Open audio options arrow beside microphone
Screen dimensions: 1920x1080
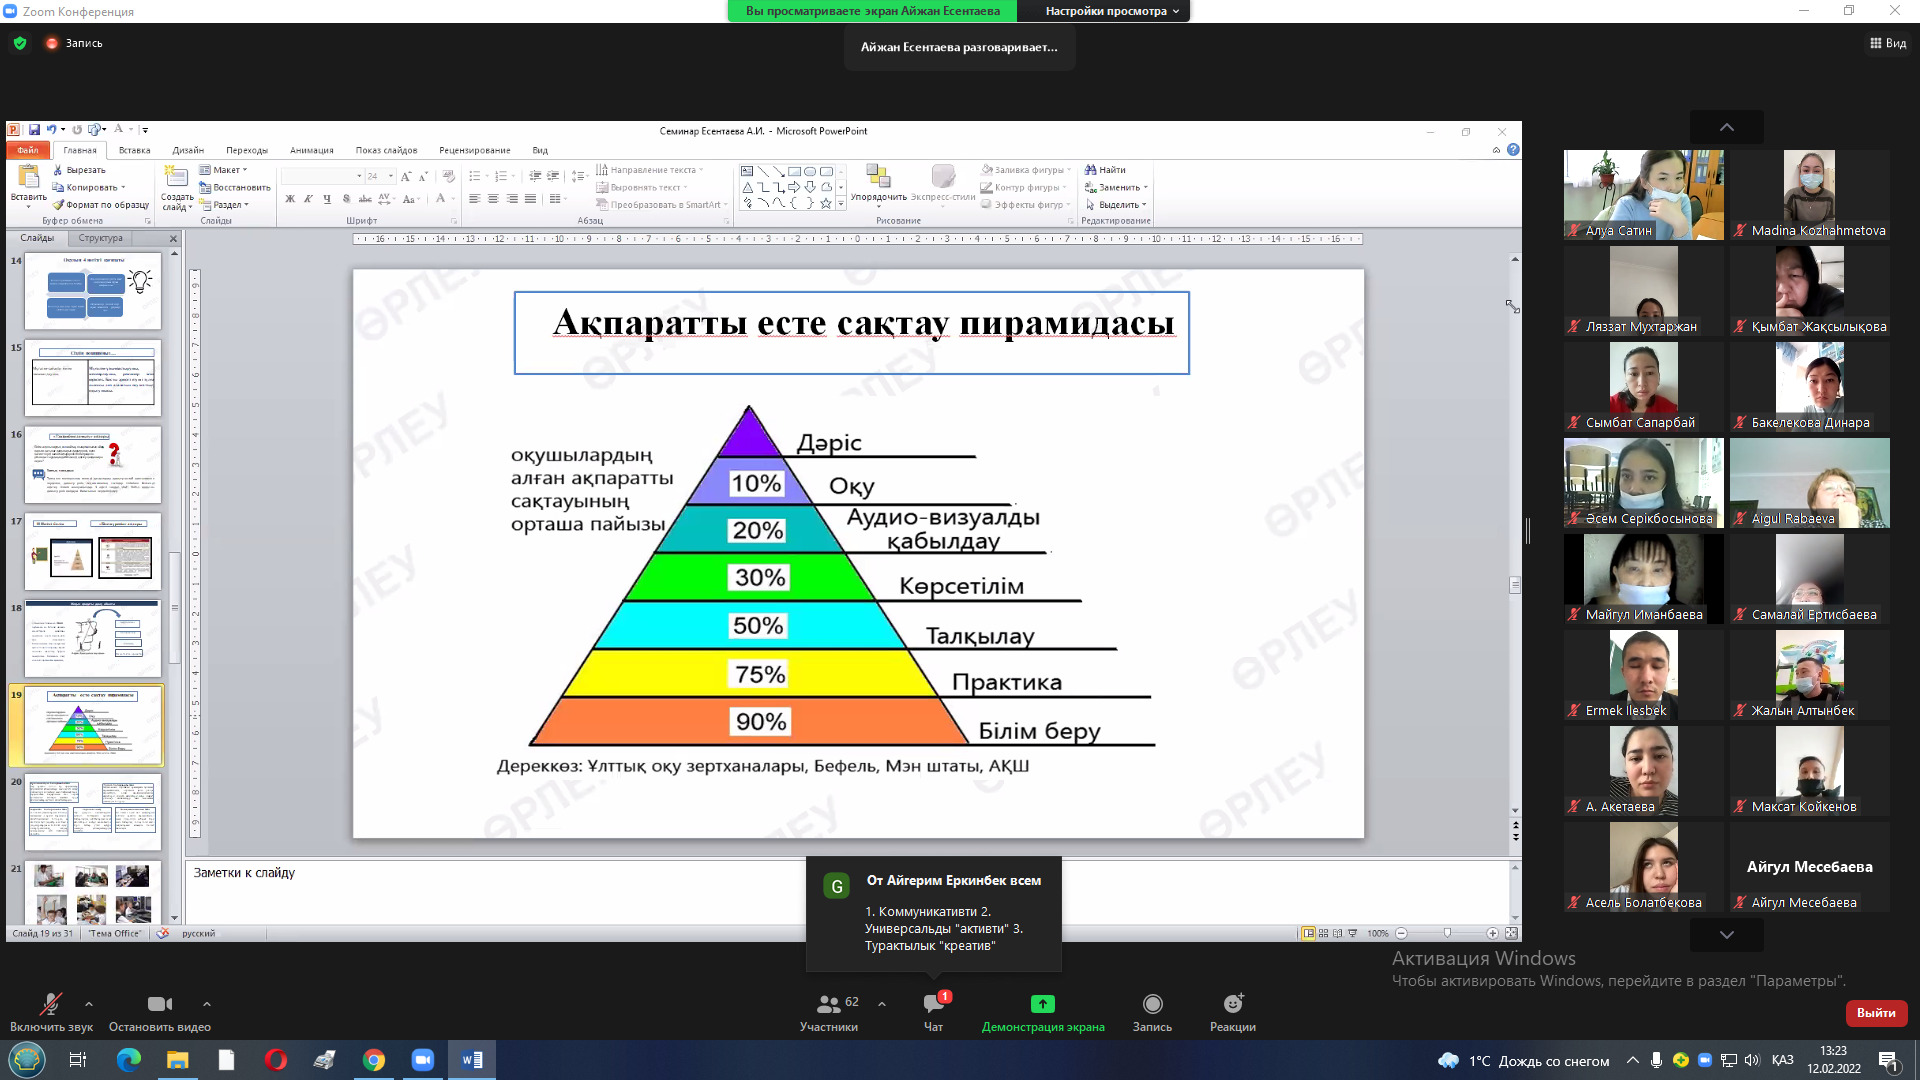click(89, 1003)
